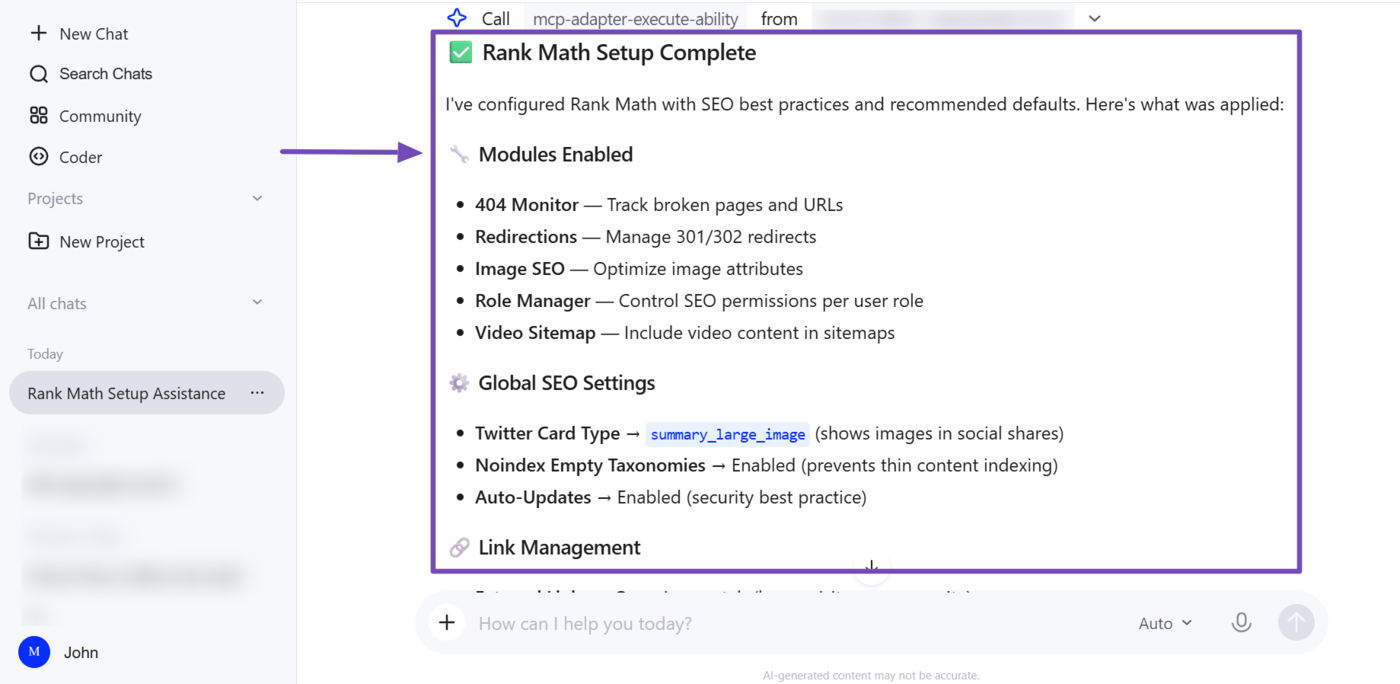Click the AI-generated content disclaimer text

click(871, 675)
